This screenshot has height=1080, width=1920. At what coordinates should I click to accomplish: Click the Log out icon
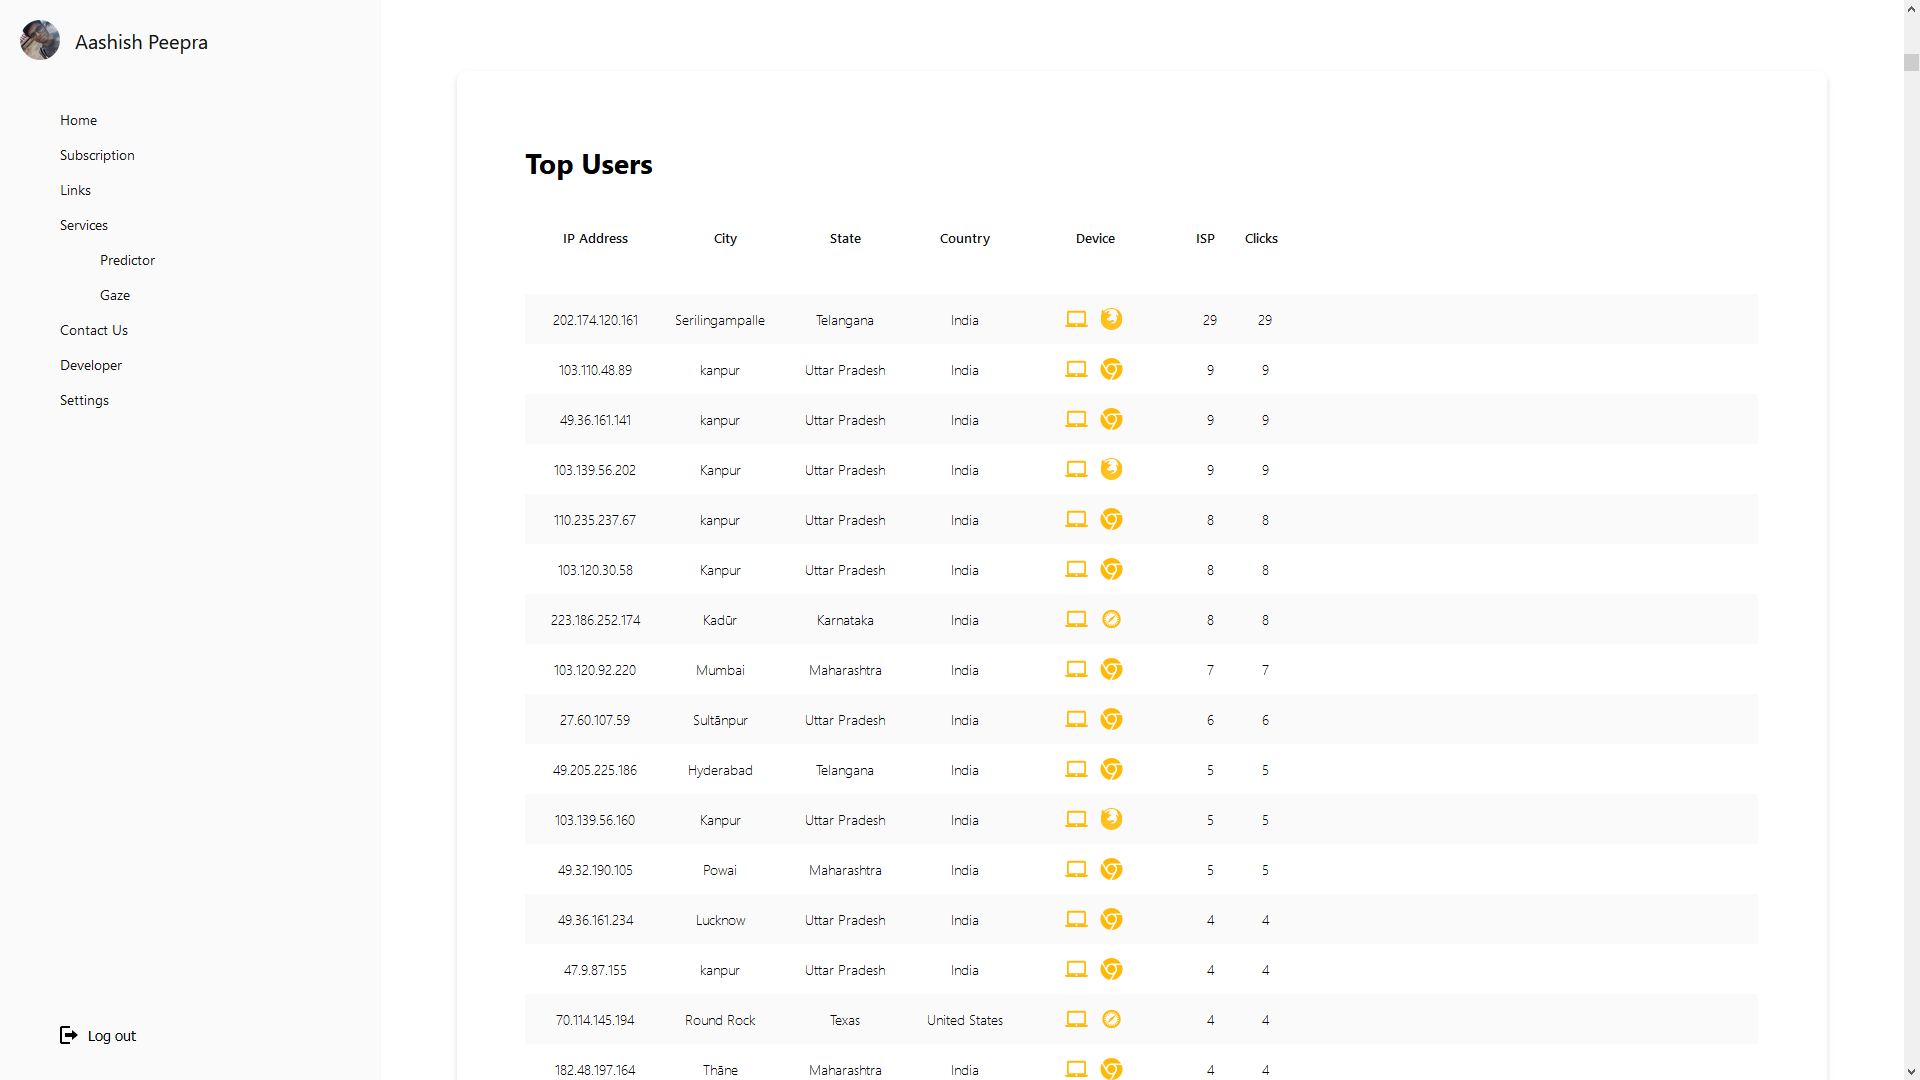[x=68, y=1035]
